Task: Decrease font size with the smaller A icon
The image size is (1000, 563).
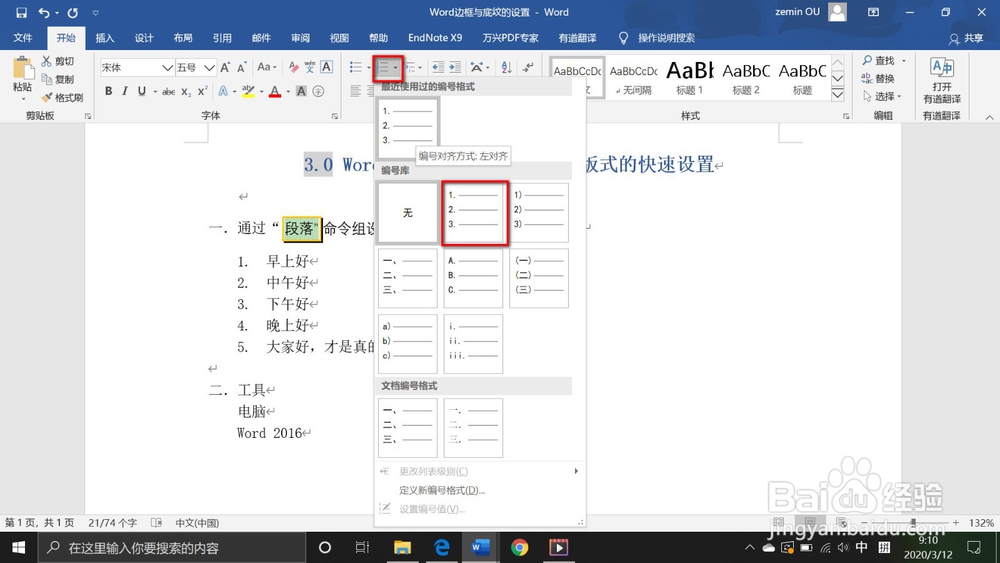Action: [242, 68]
